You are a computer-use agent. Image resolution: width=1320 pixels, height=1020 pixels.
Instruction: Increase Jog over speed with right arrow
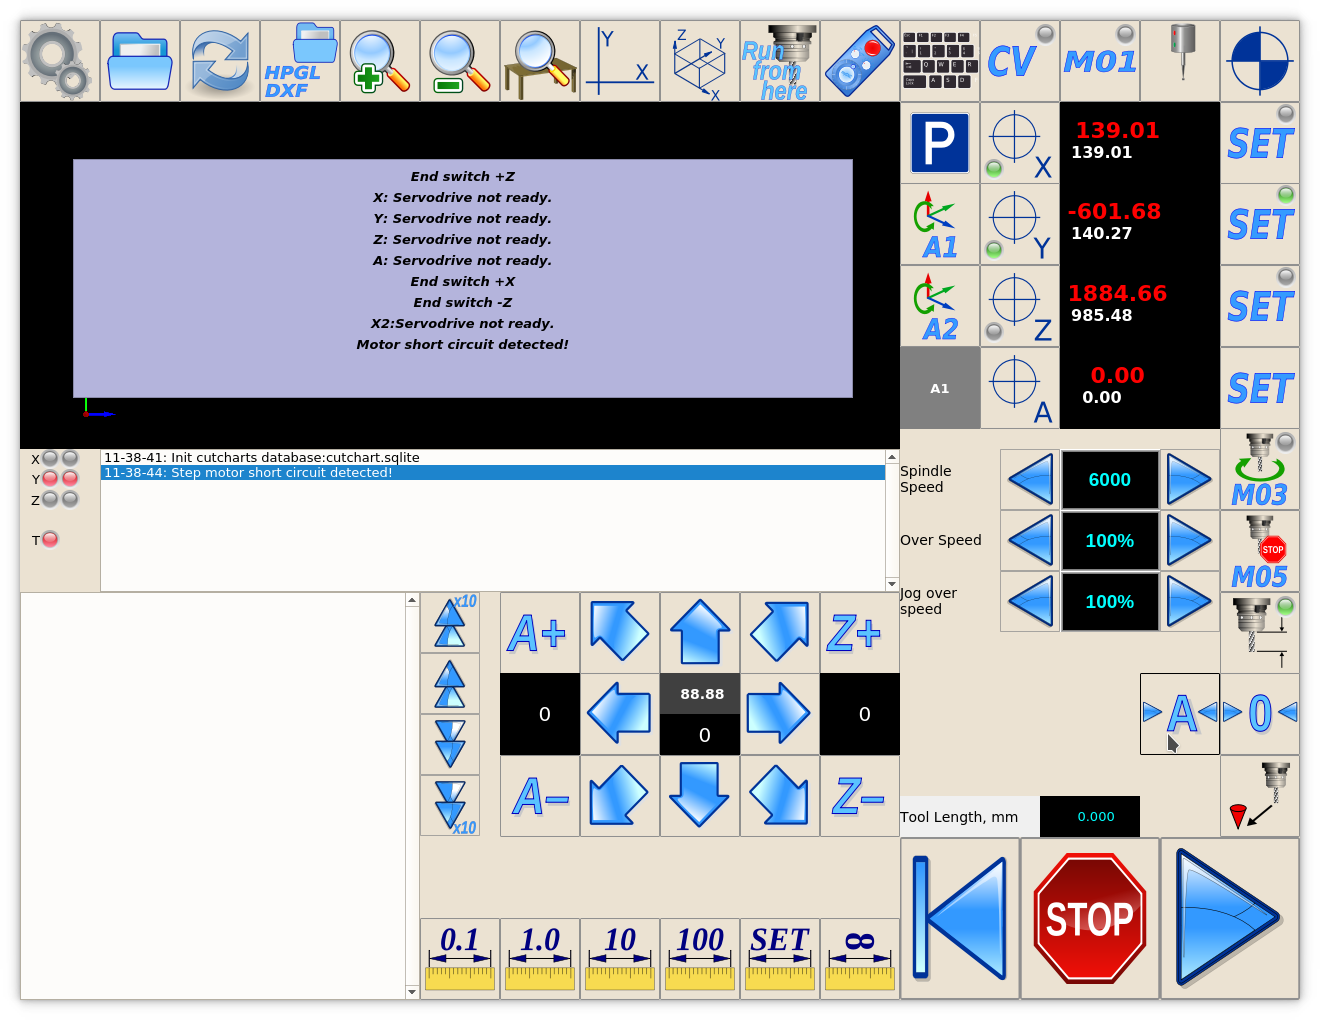(x=1189, y=602)
